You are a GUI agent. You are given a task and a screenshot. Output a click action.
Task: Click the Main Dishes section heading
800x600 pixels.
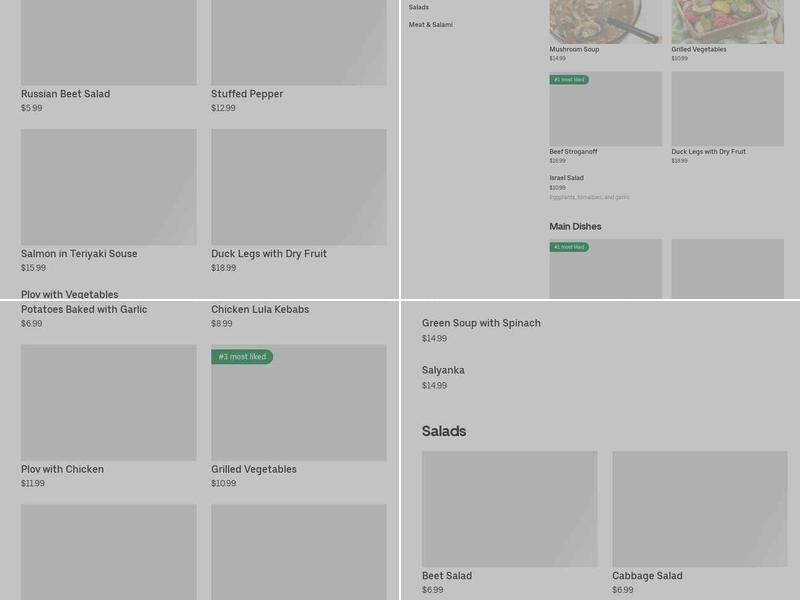coord(575,227)
